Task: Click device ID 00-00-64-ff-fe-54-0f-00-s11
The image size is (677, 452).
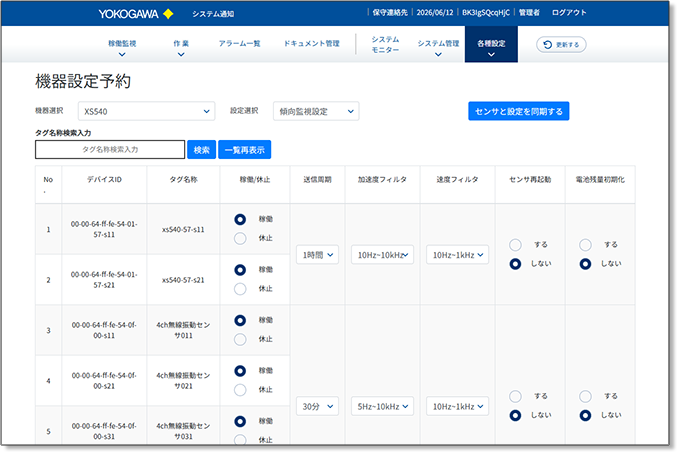Action: tap(104, 330)
